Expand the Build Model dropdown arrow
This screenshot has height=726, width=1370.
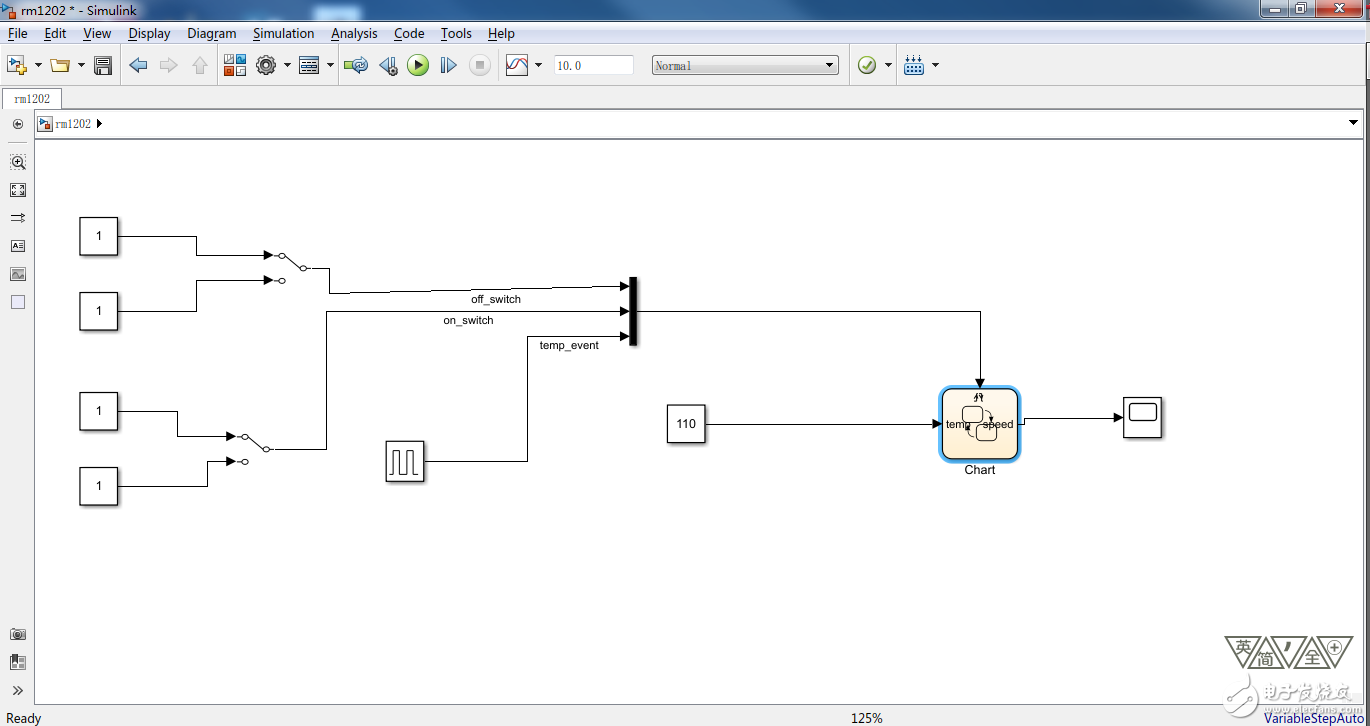click(x=935, y=66)
